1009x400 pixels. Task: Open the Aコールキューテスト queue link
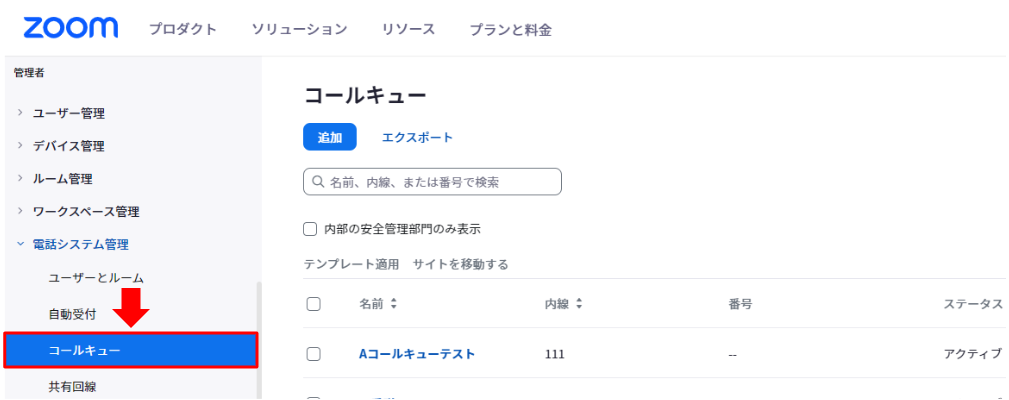click(417, 354)
